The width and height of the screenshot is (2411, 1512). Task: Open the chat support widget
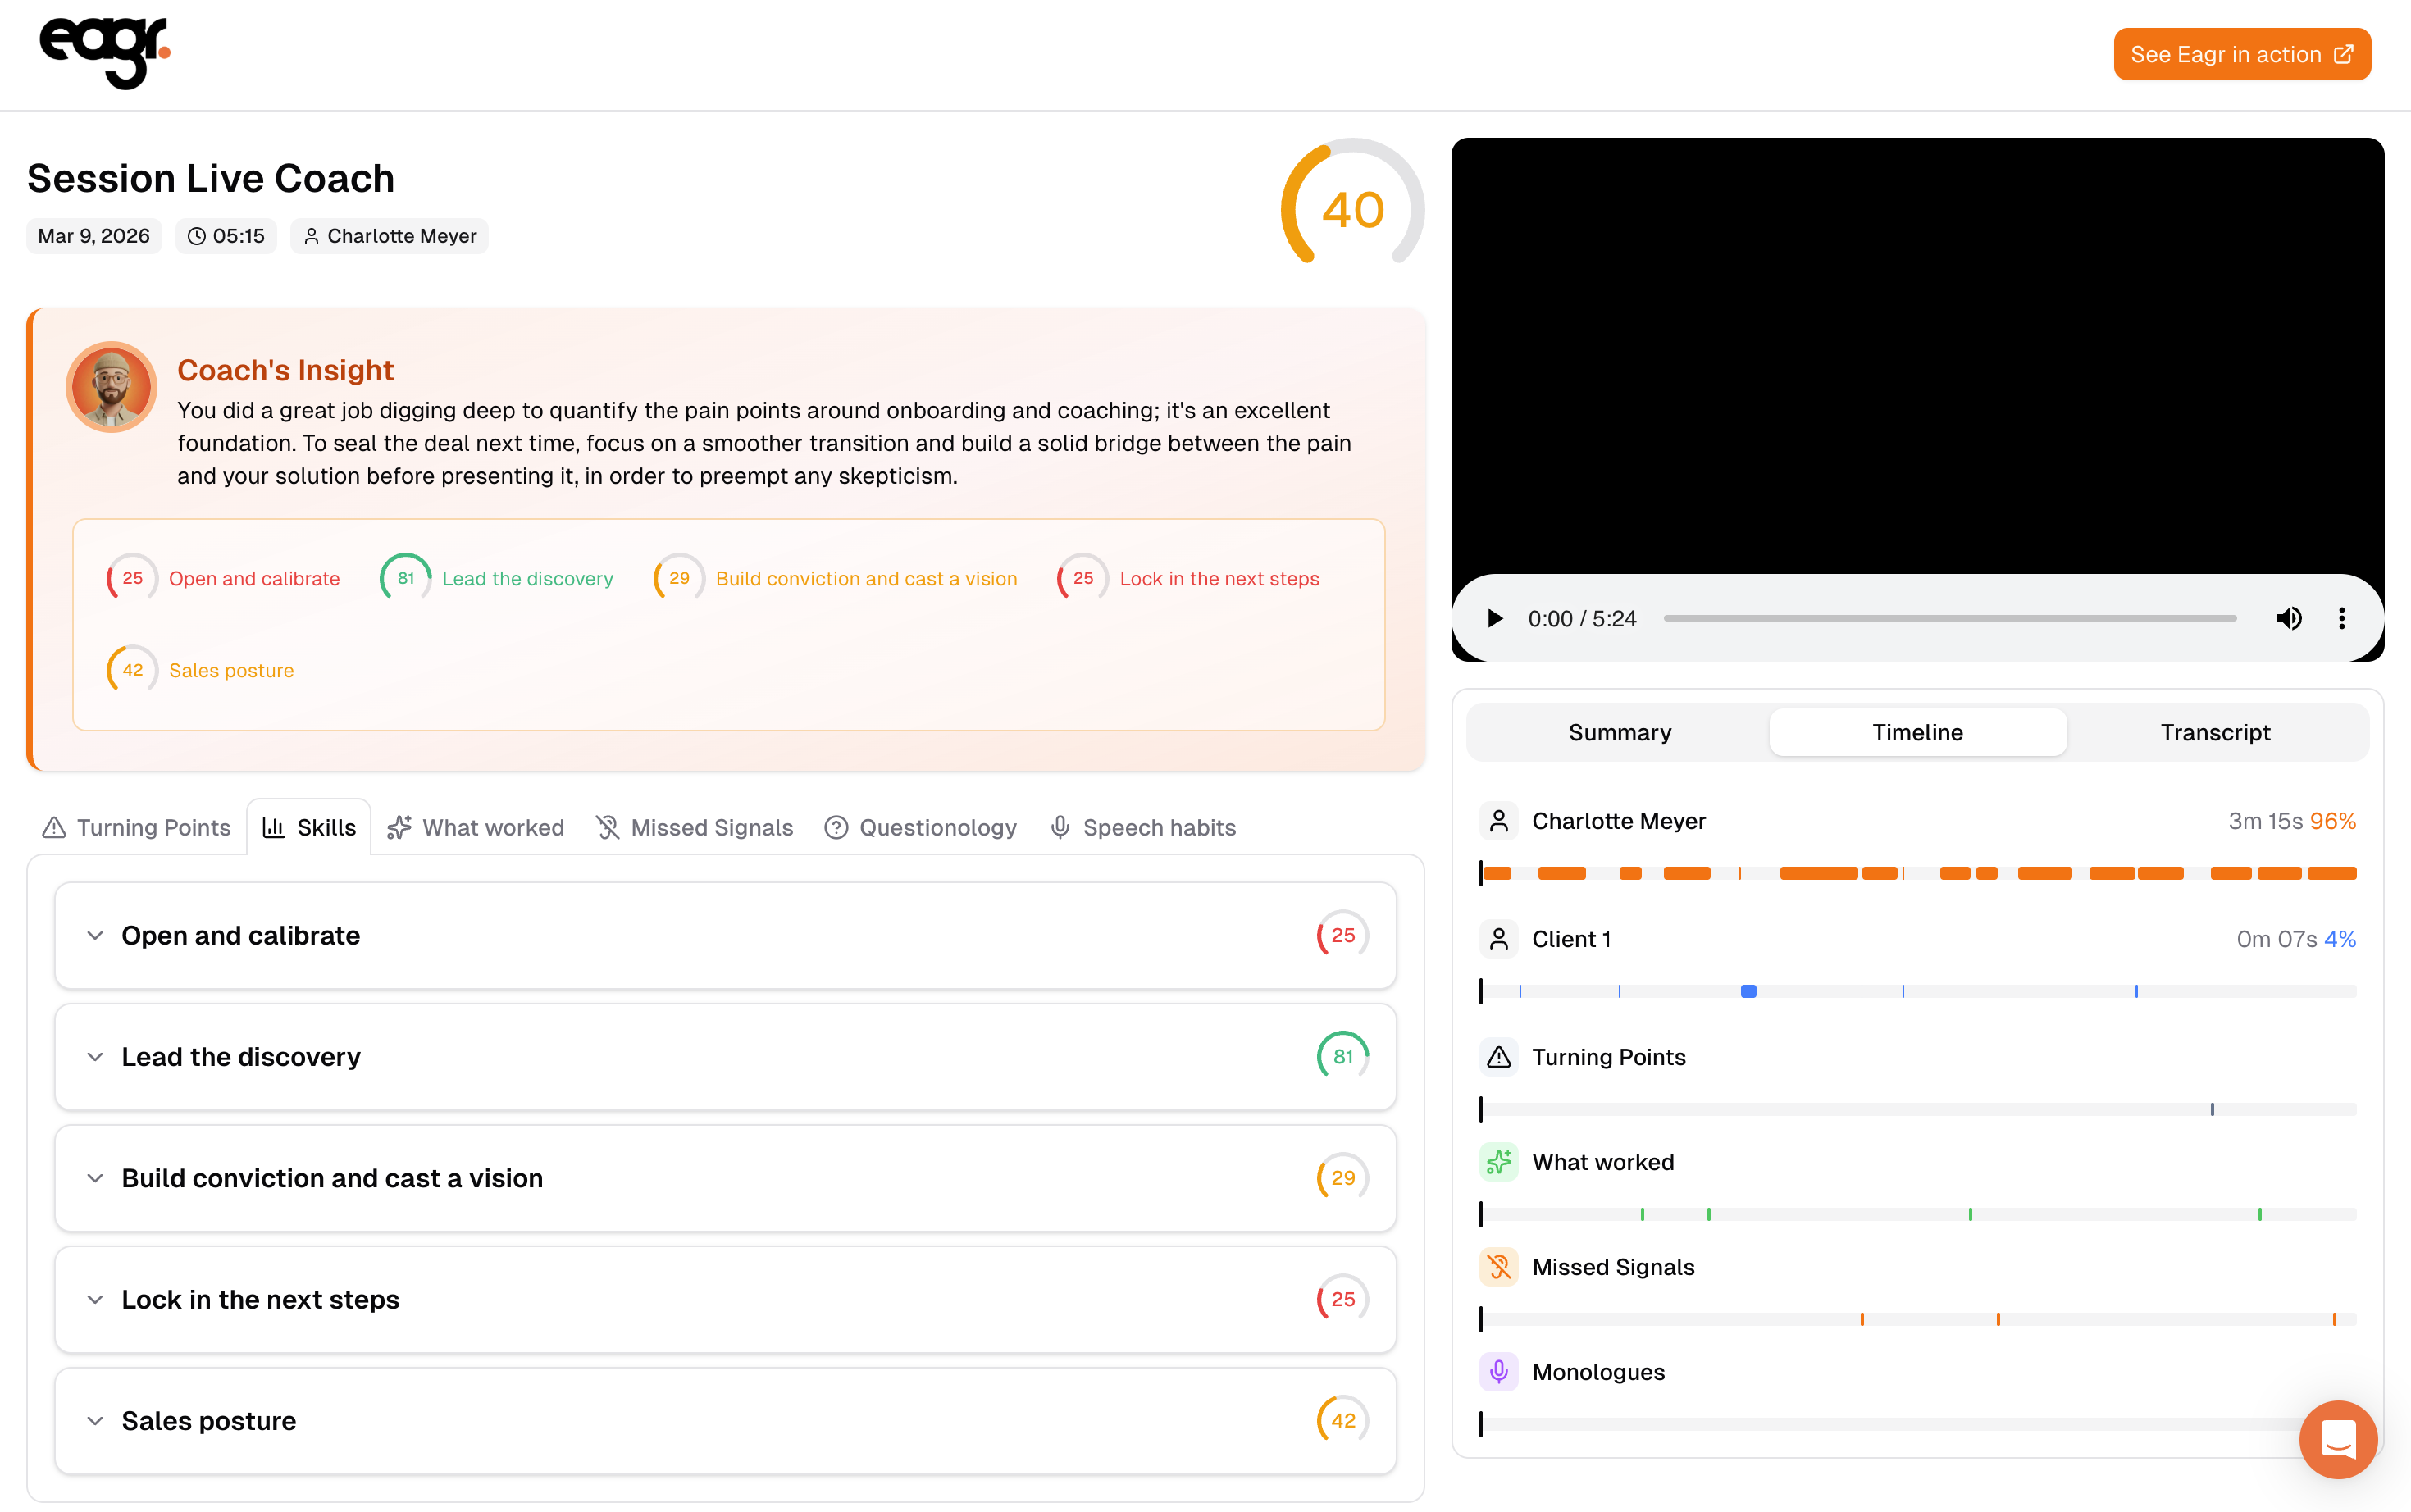(x=2337, y=1438)
